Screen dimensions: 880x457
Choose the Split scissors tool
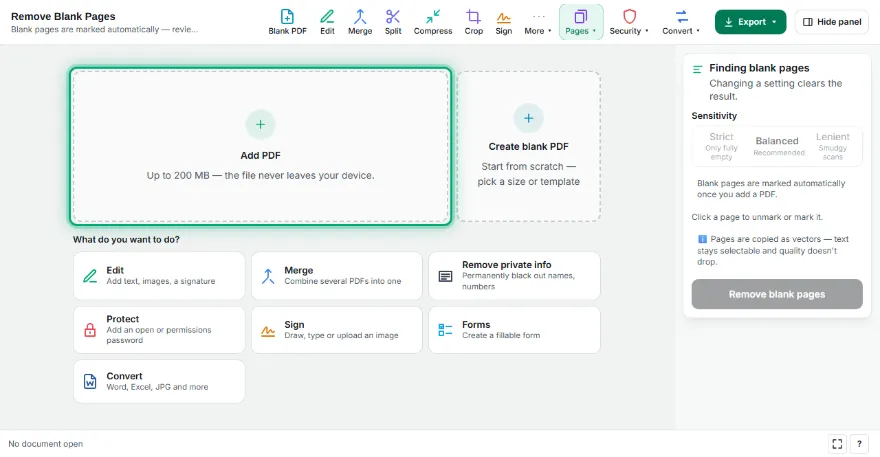[x=393, y=22]
